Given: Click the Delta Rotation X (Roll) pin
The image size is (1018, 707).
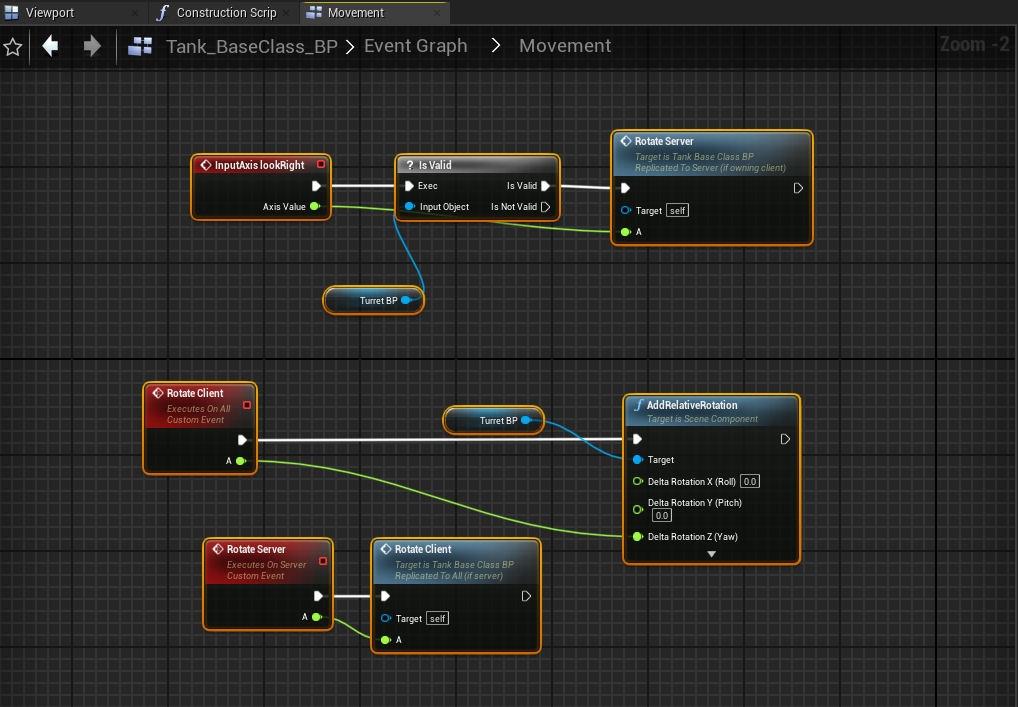Looking at the screenshot, I should pos(638,481).
